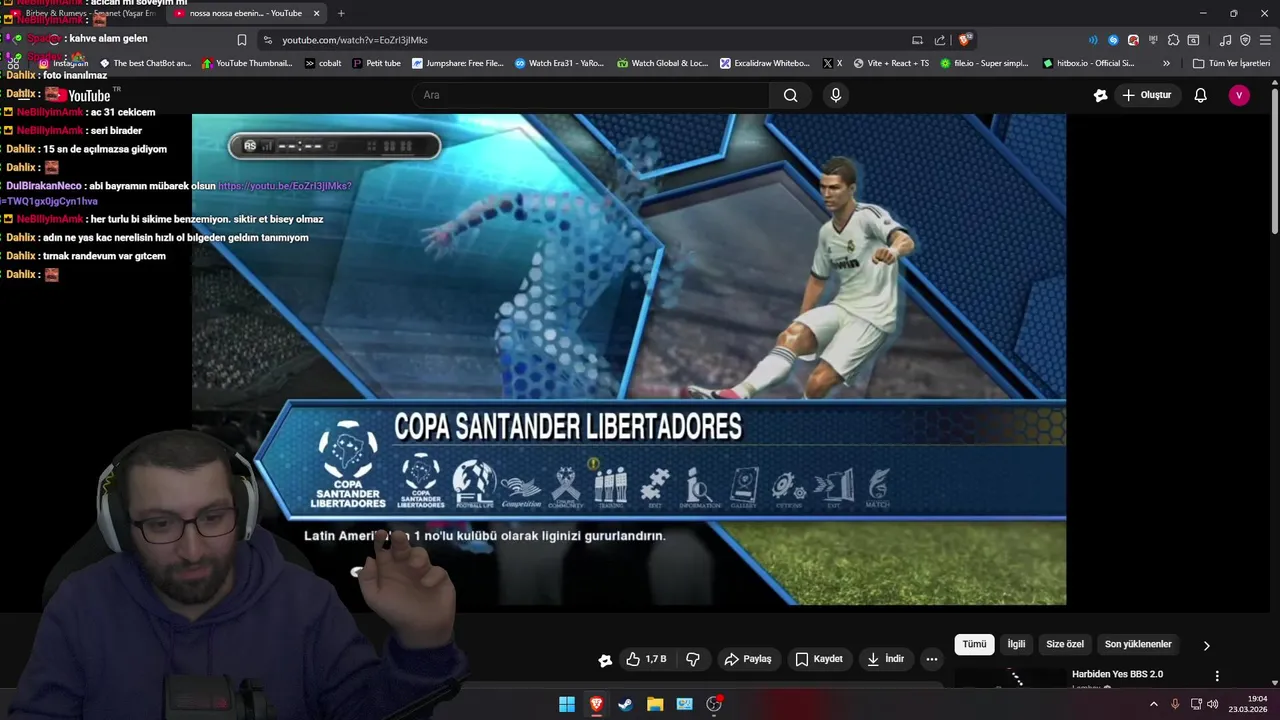Switch to the nossa nossa ebenin YouTube tab

coord(247,13)
